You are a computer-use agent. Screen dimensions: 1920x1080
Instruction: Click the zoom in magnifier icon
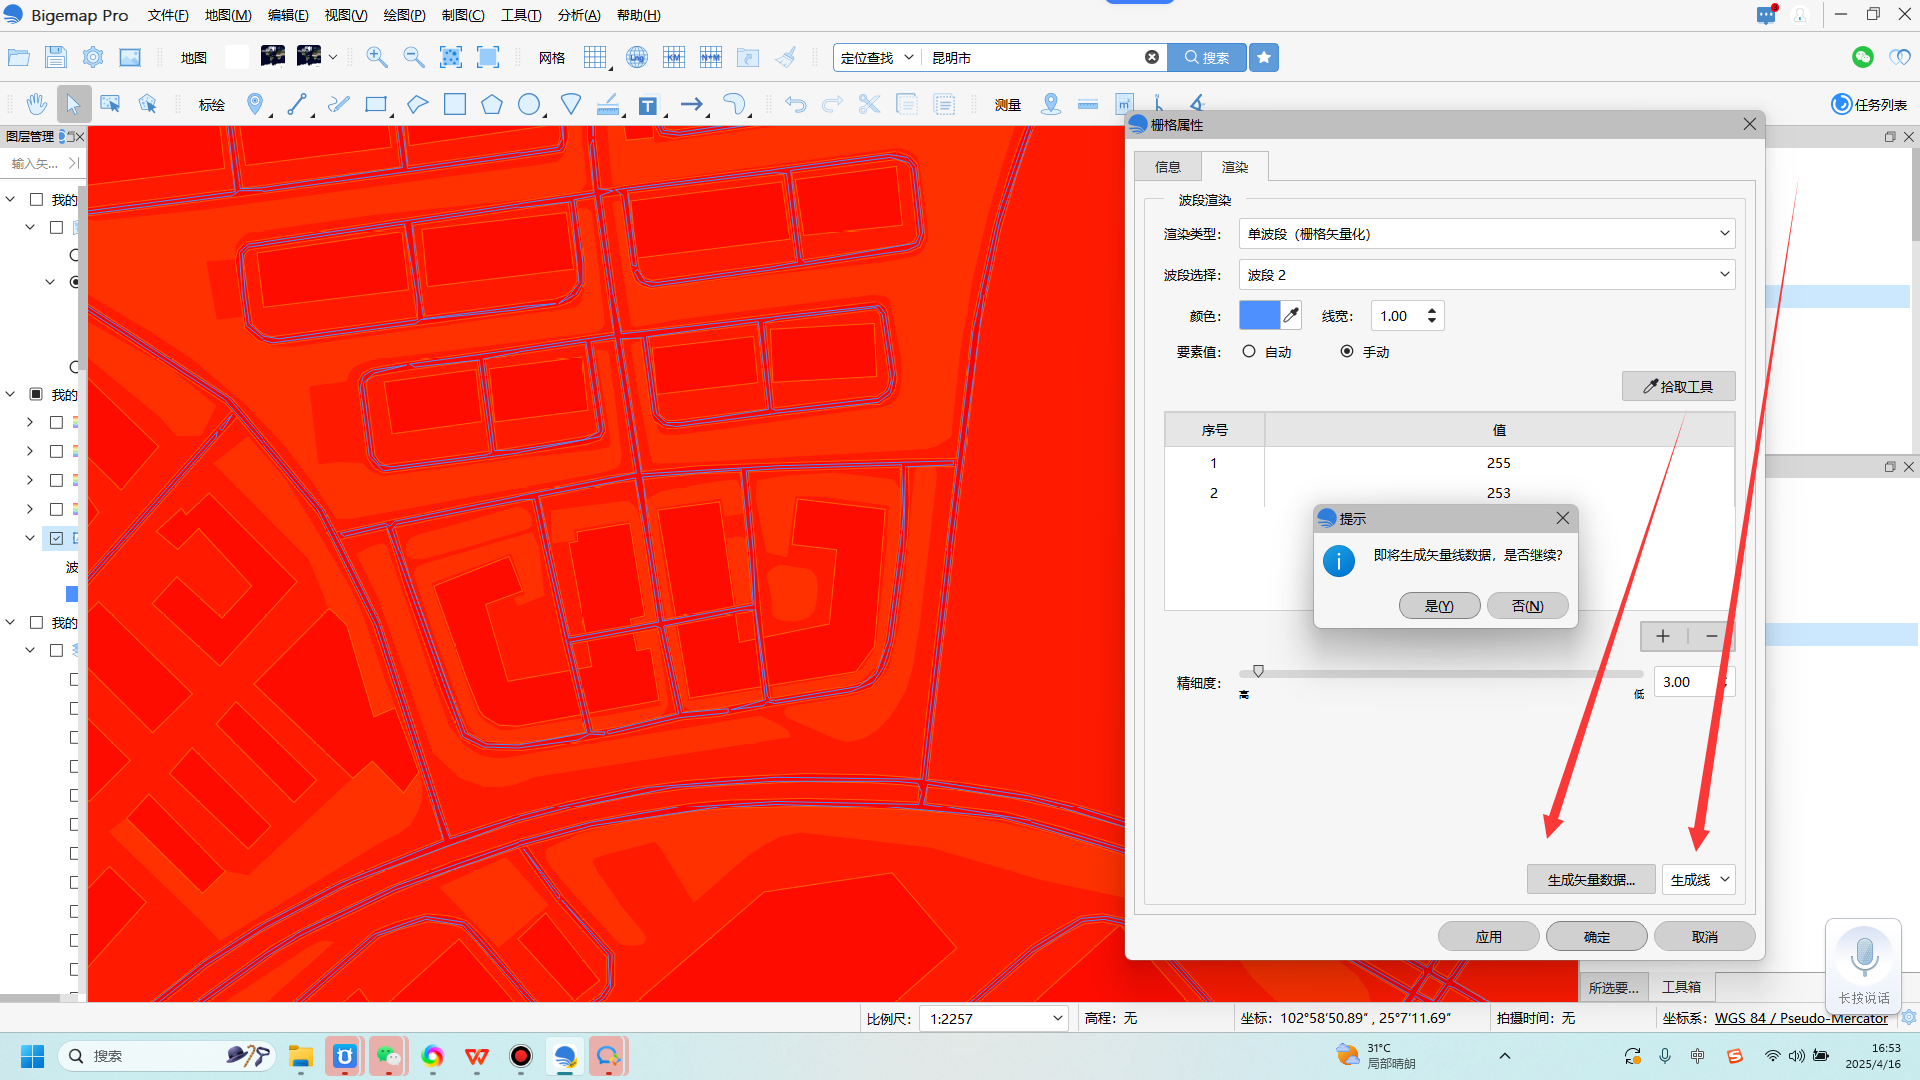(377, 57)
